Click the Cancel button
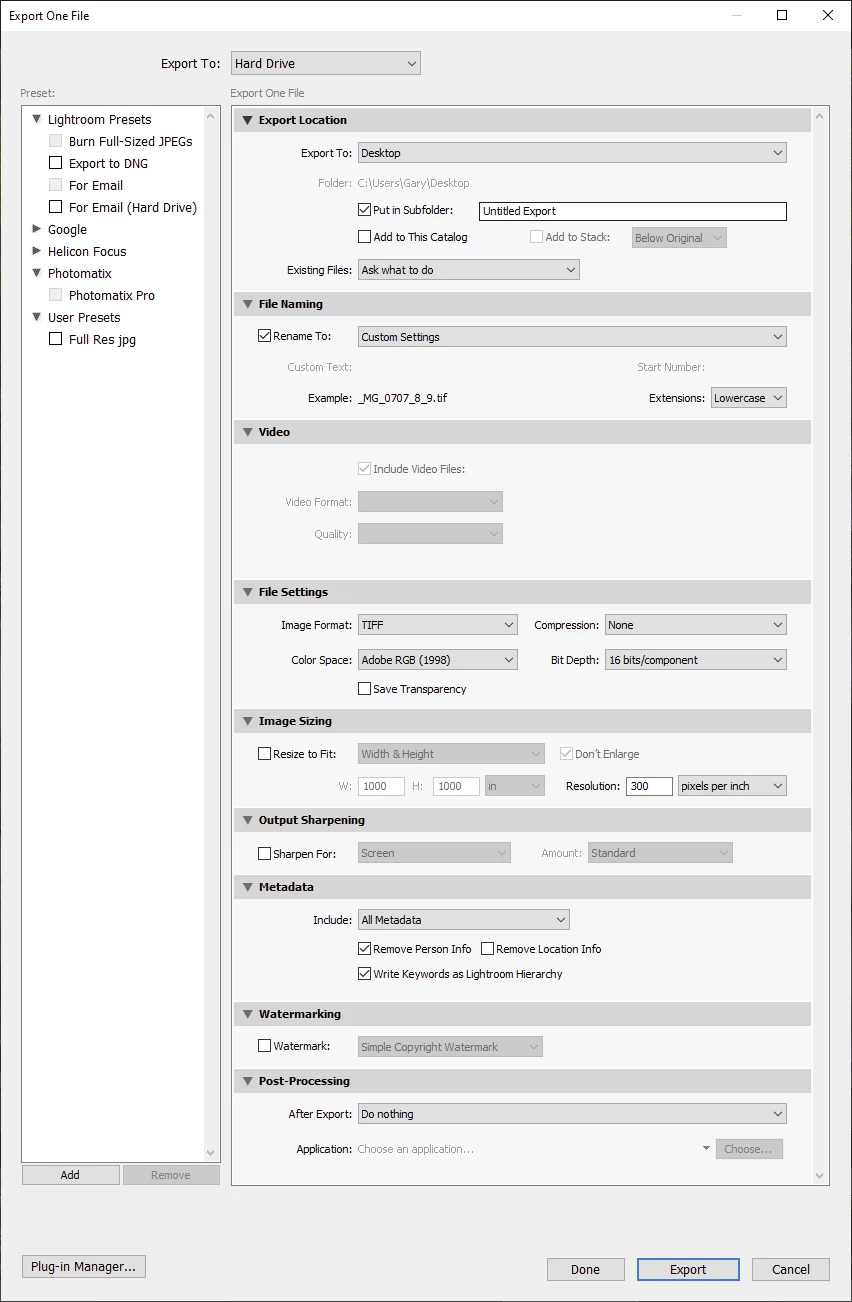 point(791,1269)
